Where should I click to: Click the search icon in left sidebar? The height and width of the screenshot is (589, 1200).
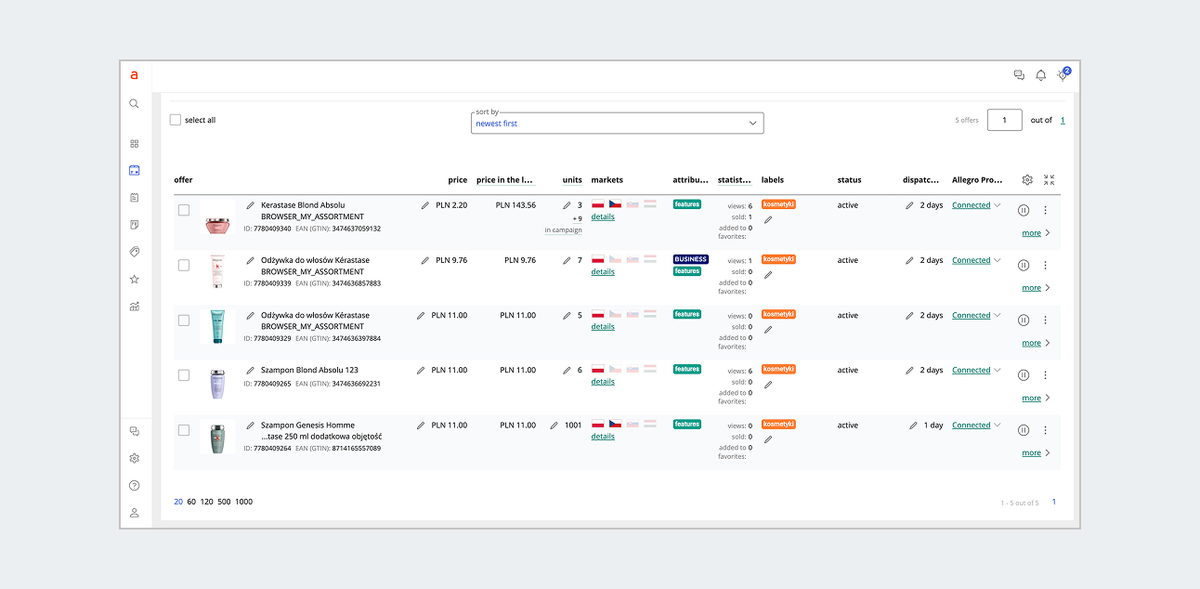coord(134,104)
